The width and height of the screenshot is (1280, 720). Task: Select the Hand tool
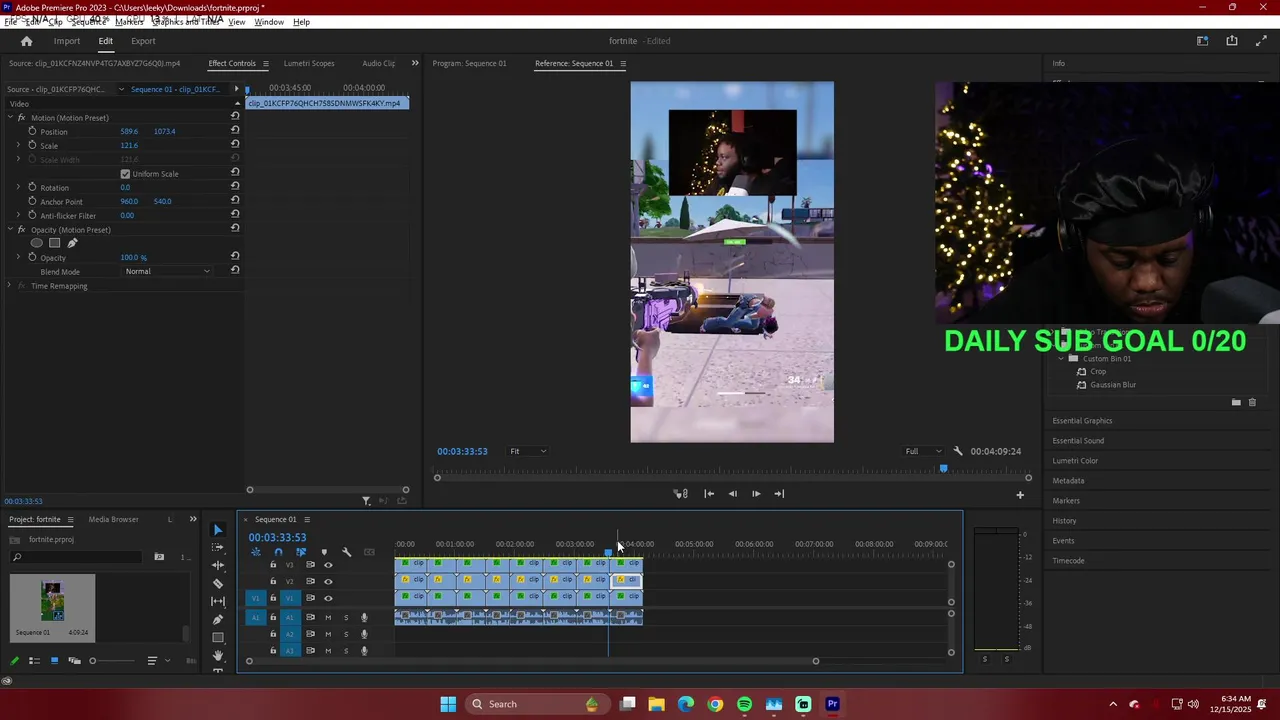point(218,656)
